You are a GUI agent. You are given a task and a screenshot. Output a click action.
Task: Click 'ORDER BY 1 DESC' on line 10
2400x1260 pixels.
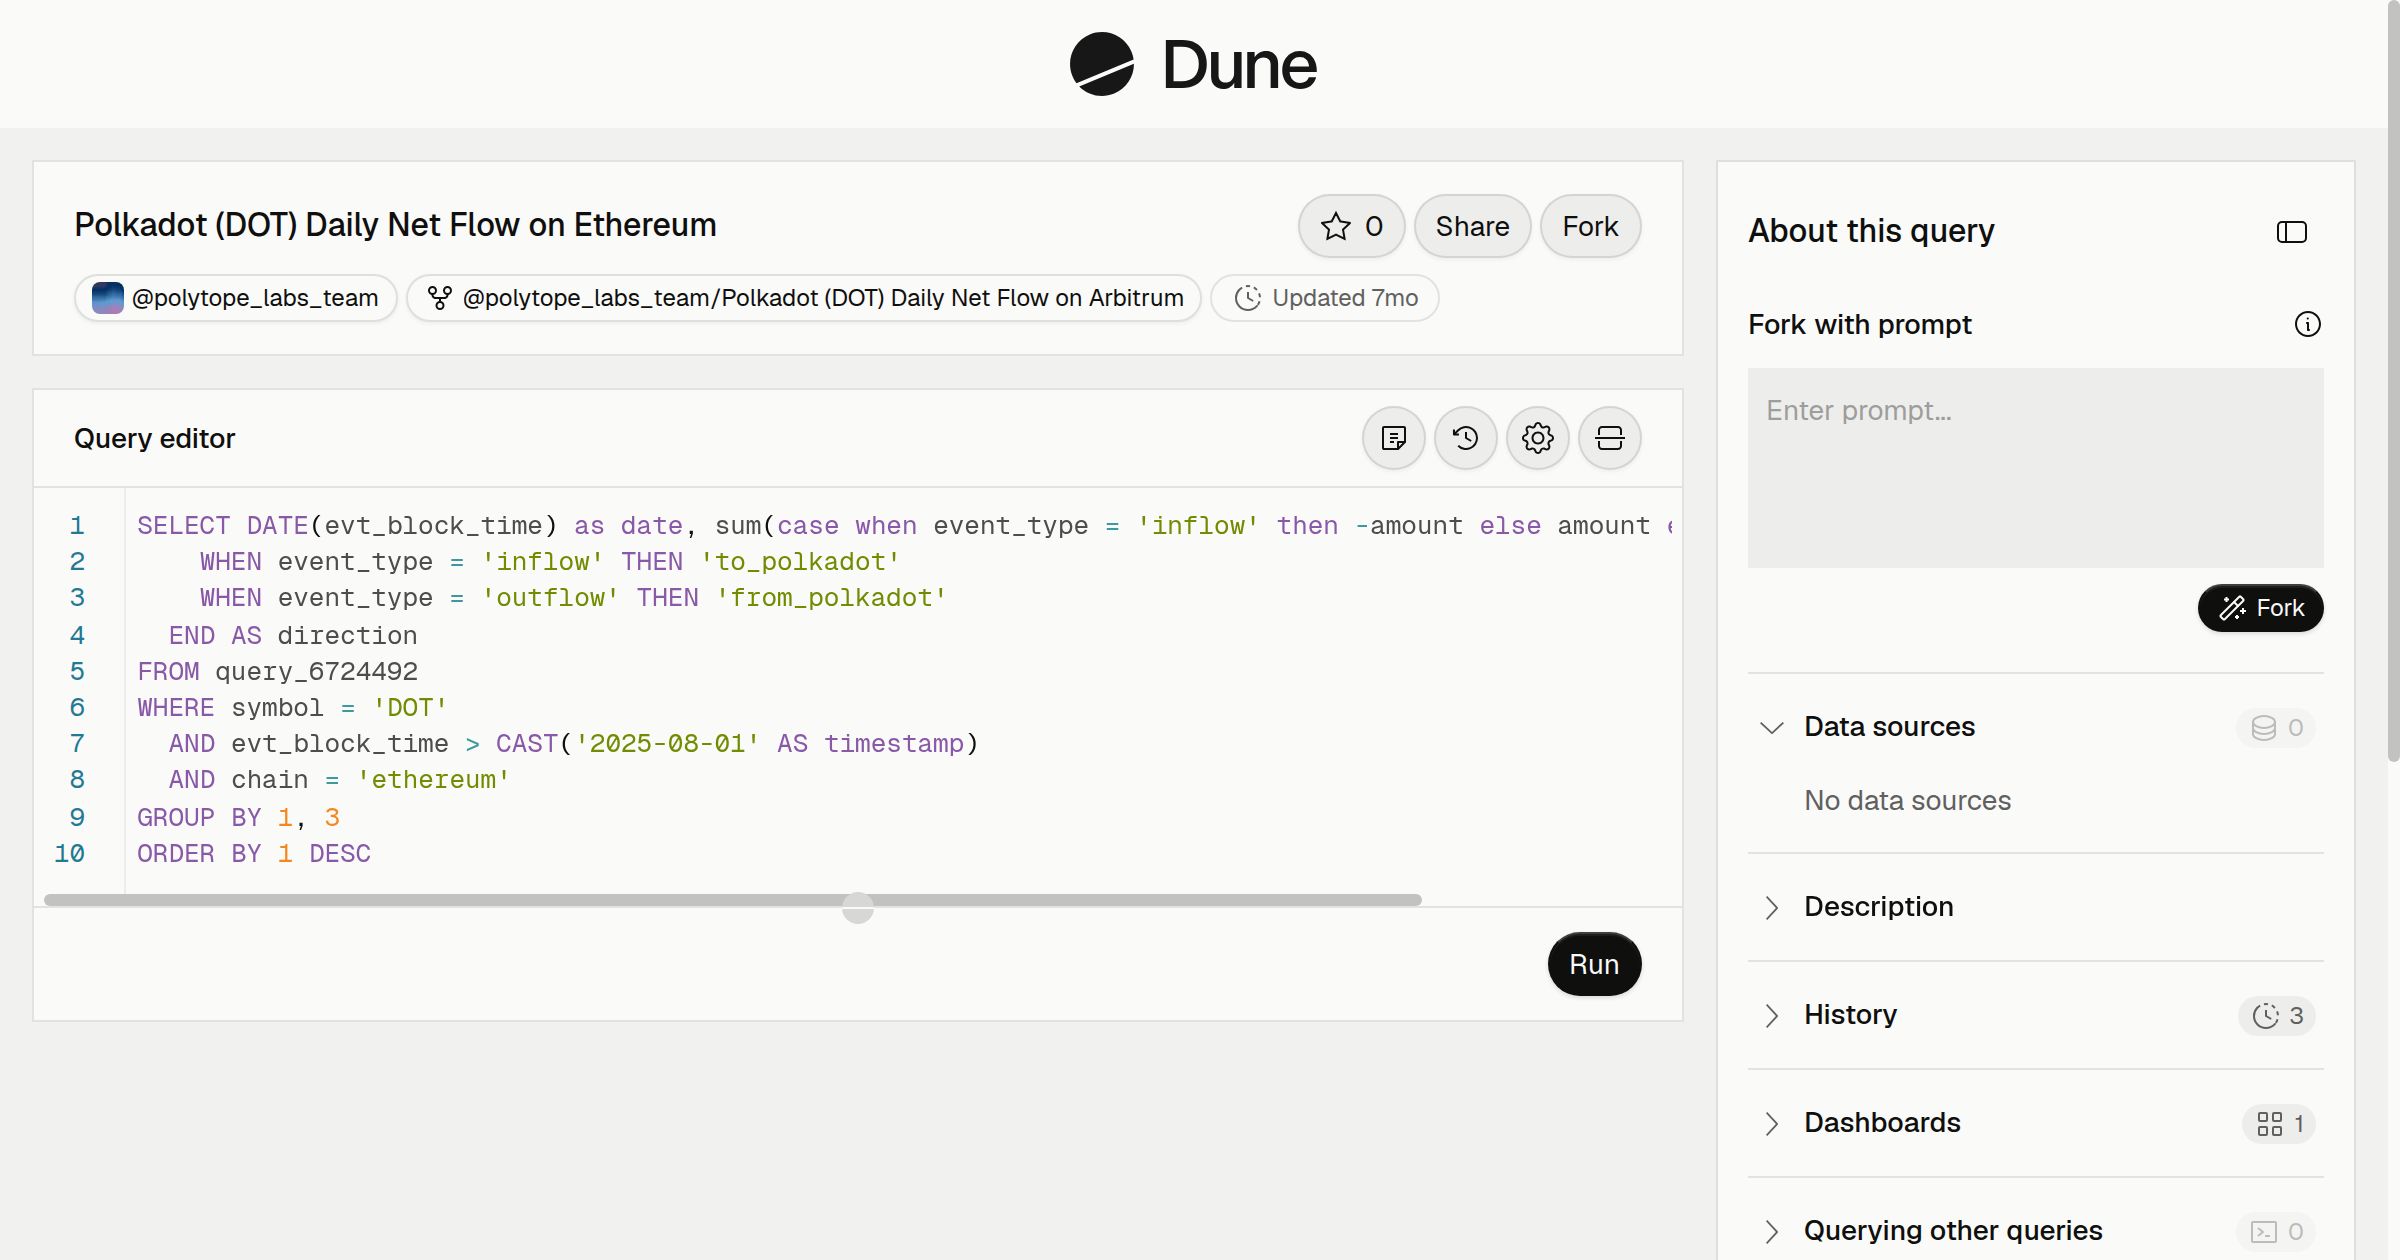click(254, 854)
